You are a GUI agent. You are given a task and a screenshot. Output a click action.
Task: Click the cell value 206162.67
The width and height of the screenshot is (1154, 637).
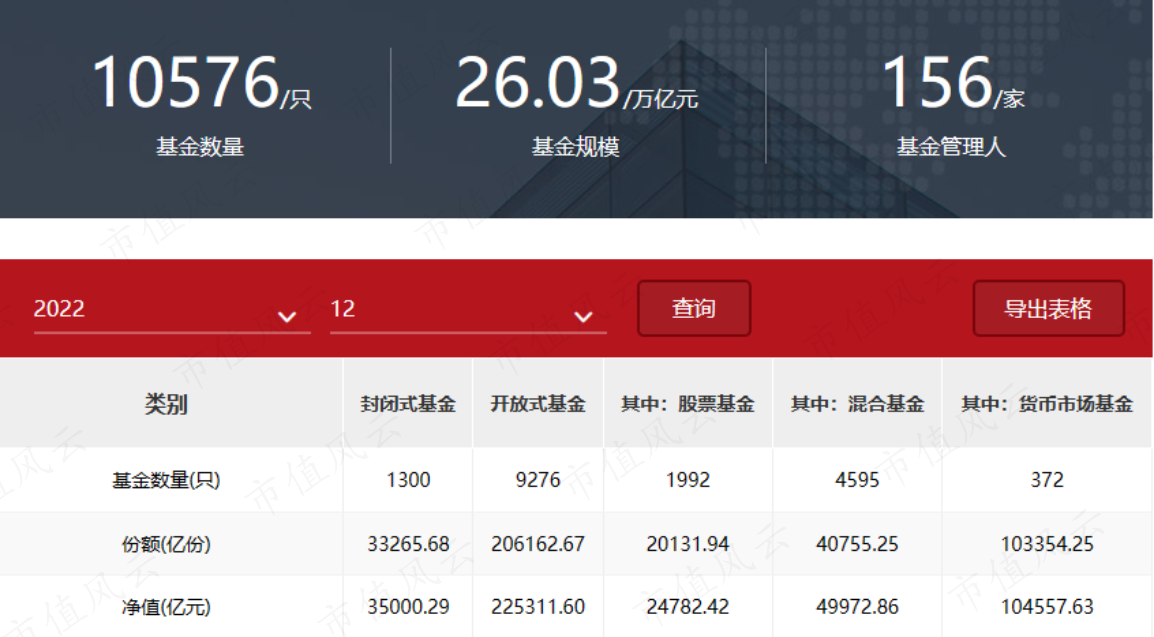click(538, 544)
